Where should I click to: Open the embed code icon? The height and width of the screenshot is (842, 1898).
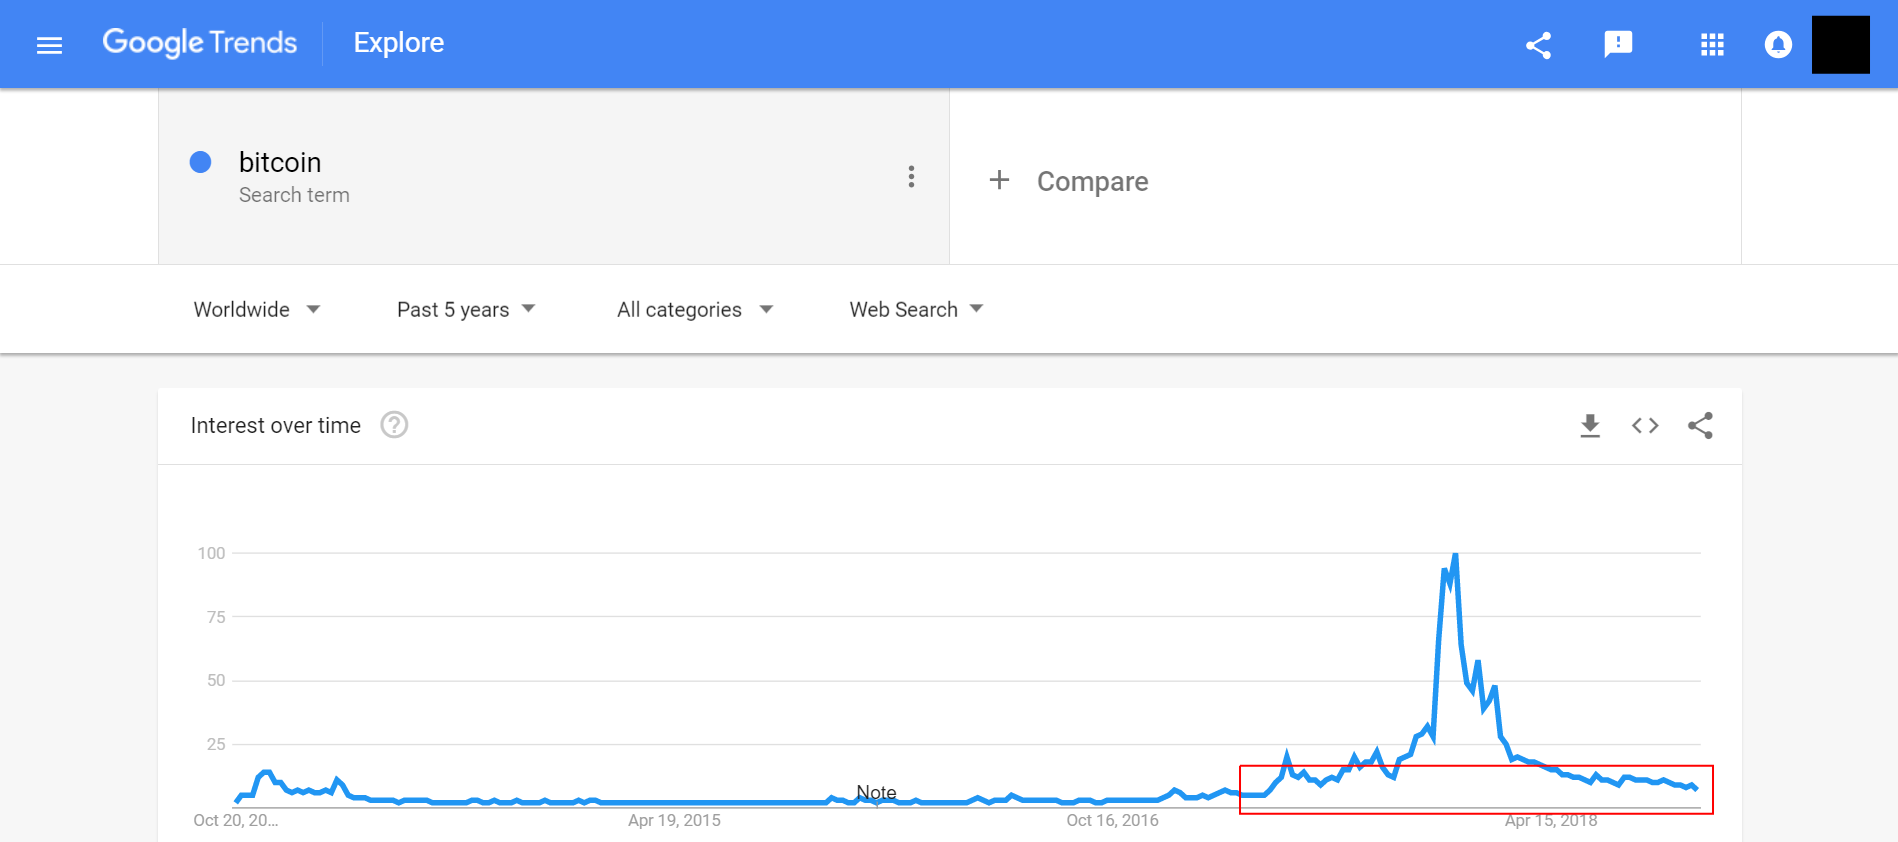(1645, 426)
